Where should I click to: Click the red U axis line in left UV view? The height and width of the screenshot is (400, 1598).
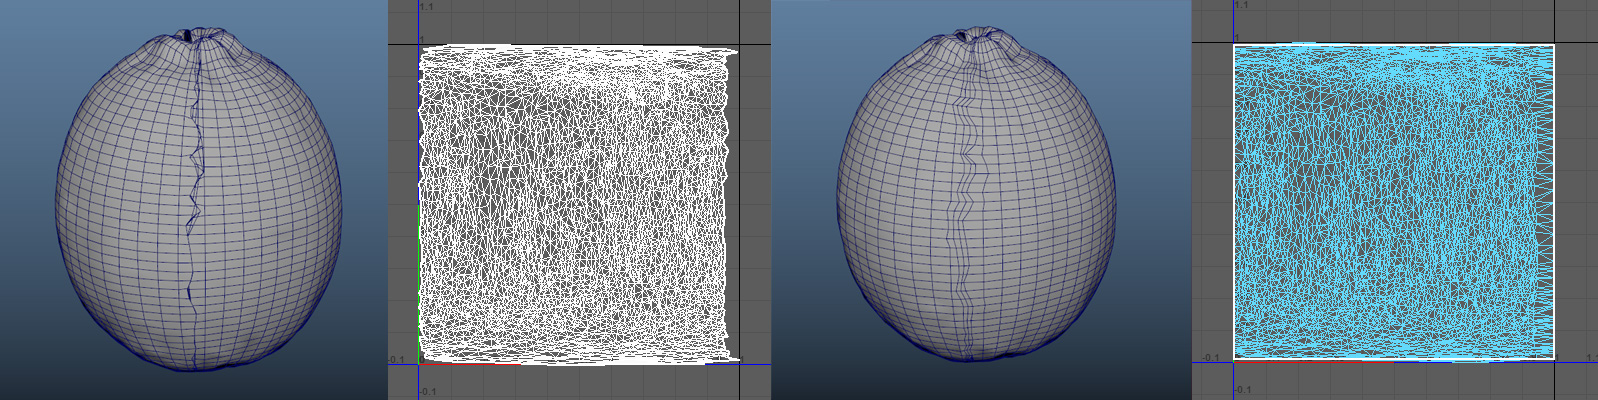pos(470,364)
